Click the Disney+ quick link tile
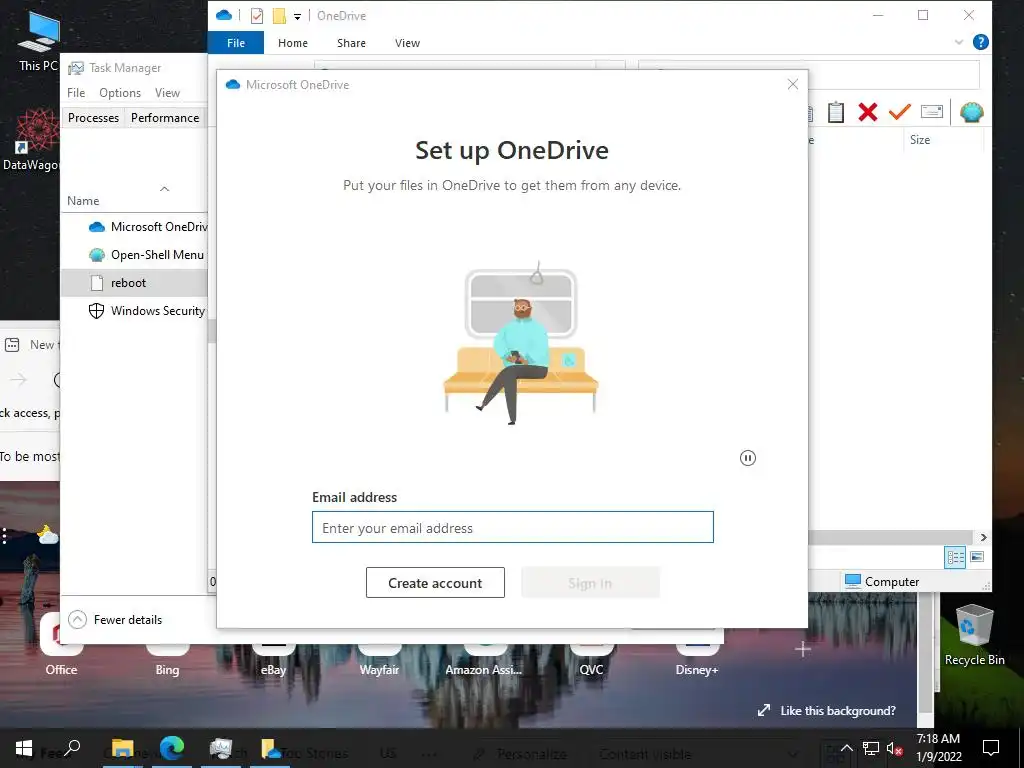Screen dimensions: 1024x768 point(697,660)
